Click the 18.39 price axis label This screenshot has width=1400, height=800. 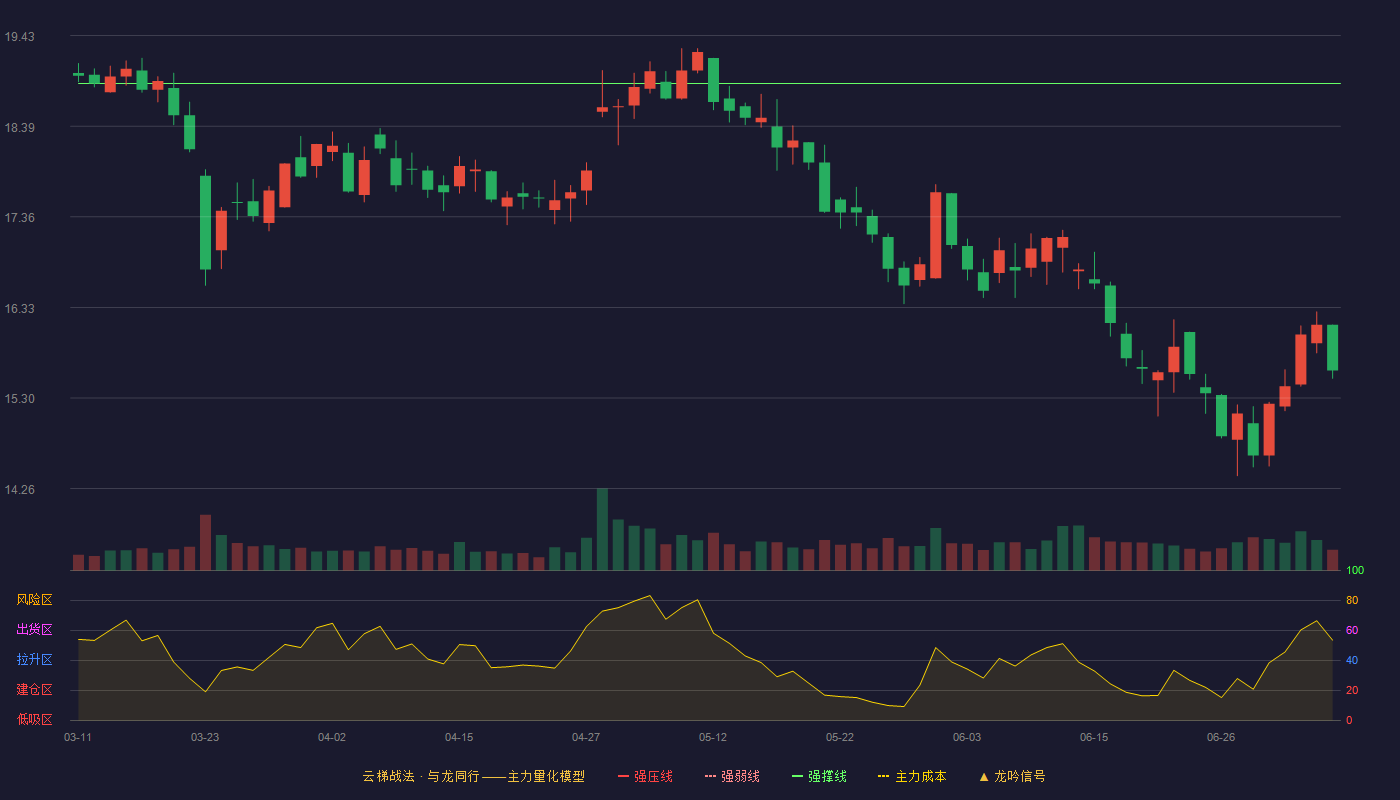[x=19, y=127]
